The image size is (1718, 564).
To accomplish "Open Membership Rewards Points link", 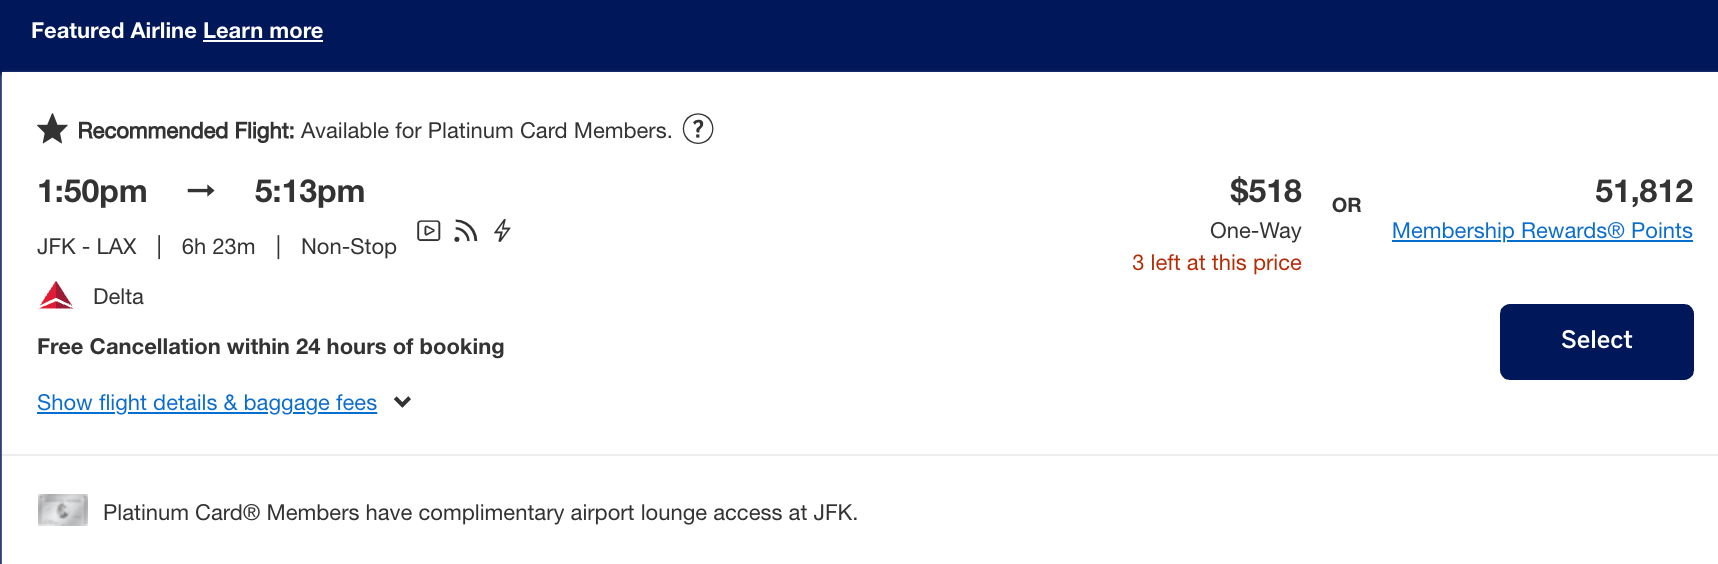I will click(x=1542, y=231).
